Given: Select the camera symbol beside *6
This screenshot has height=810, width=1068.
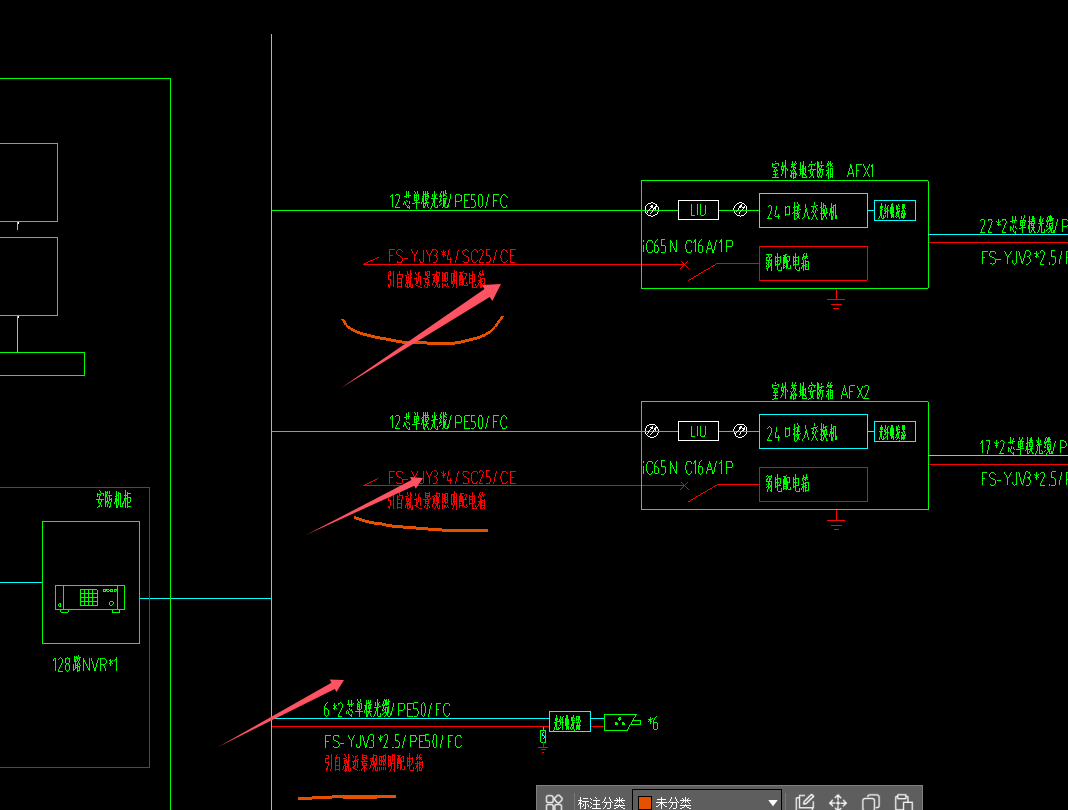Looking at the screenshot, I should click(x=622, y=721).
